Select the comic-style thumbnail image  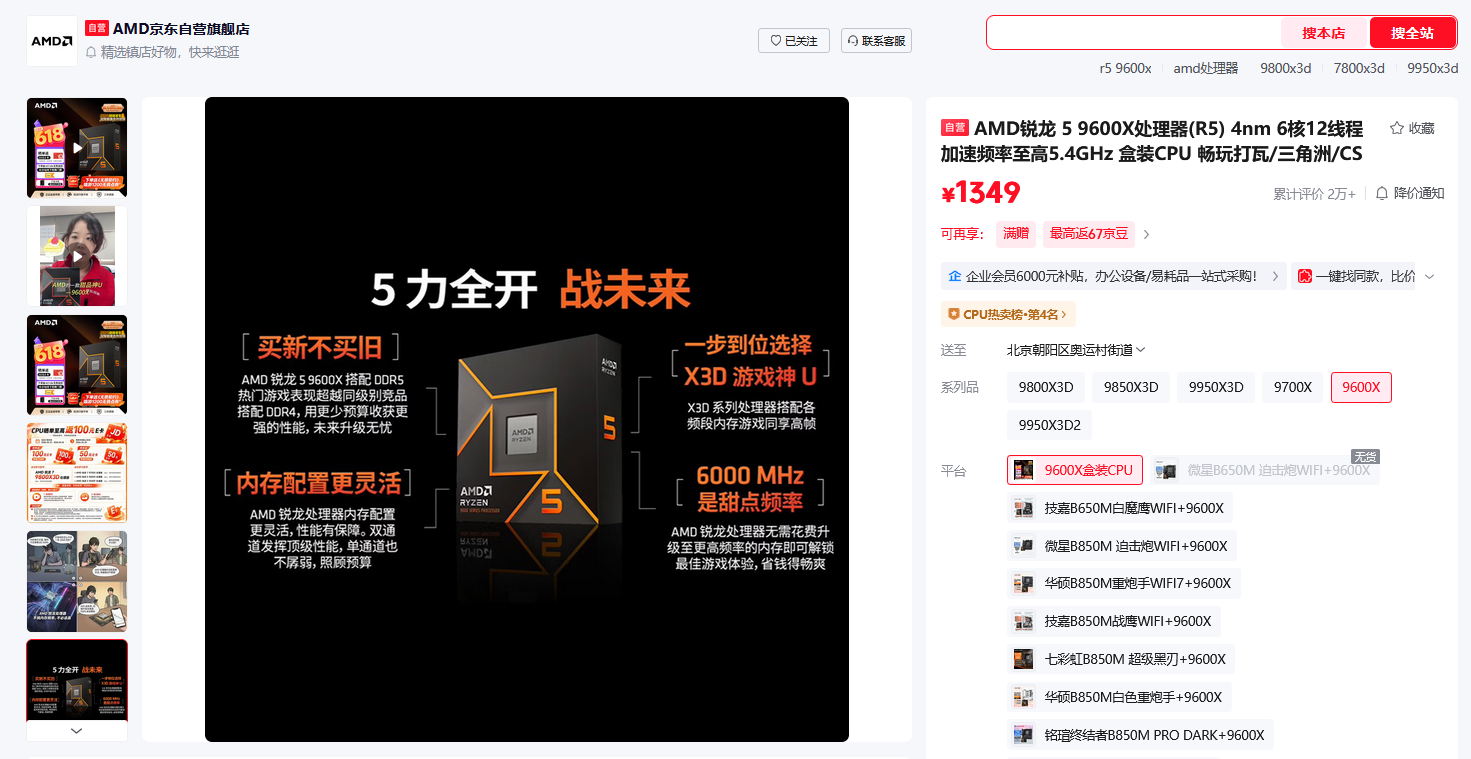(x=77, y=581)
